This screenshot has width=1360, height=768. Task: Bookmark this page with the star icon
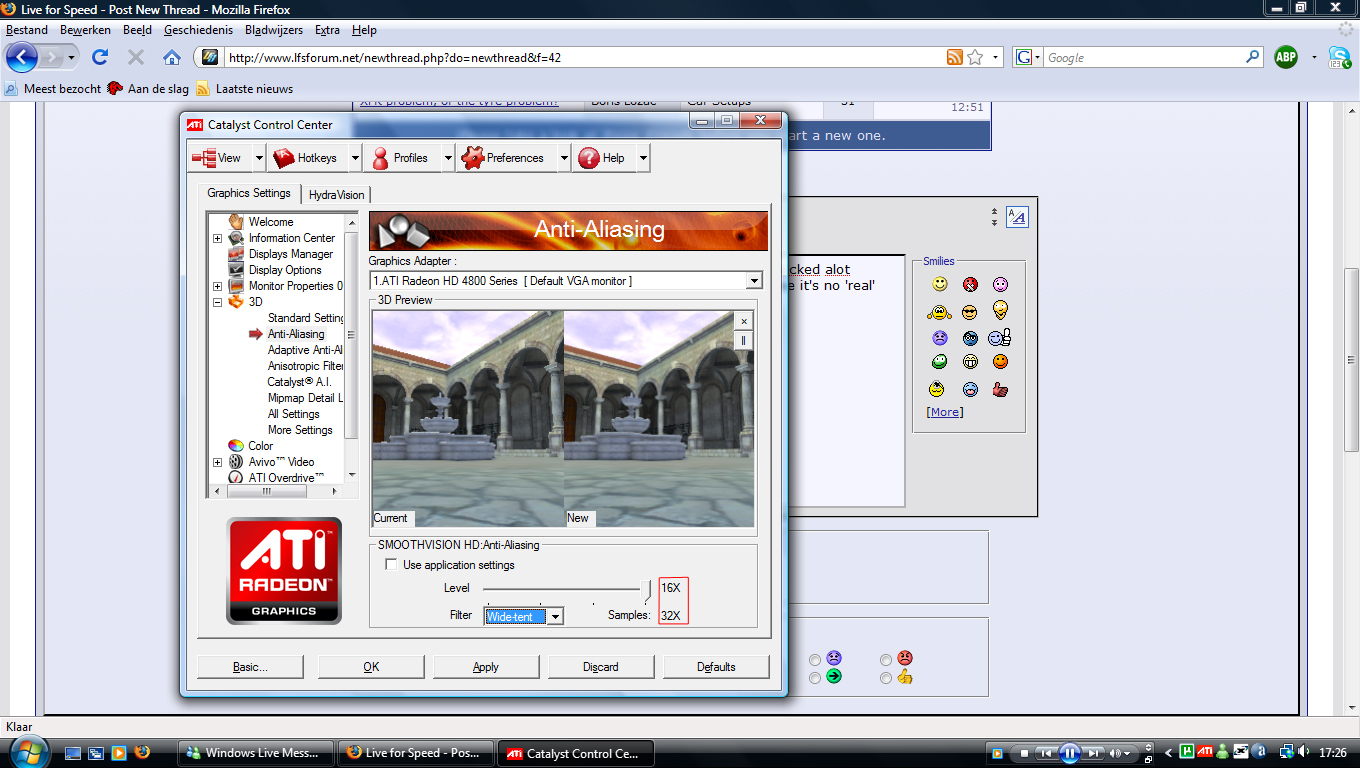click(x=975, y=57)
